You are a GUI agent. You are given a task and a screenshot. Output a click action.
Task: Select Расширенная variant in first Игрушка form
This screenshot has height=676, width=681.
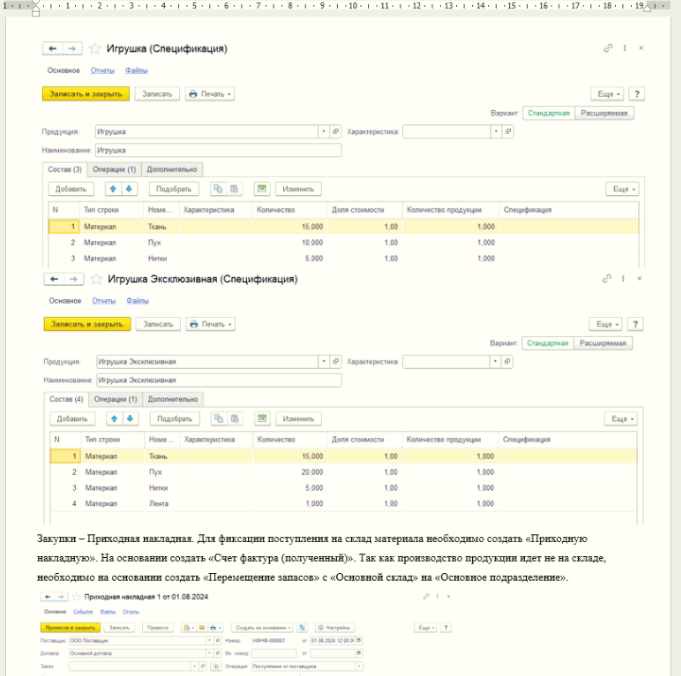pyautogui.click(x=606, y=113)
